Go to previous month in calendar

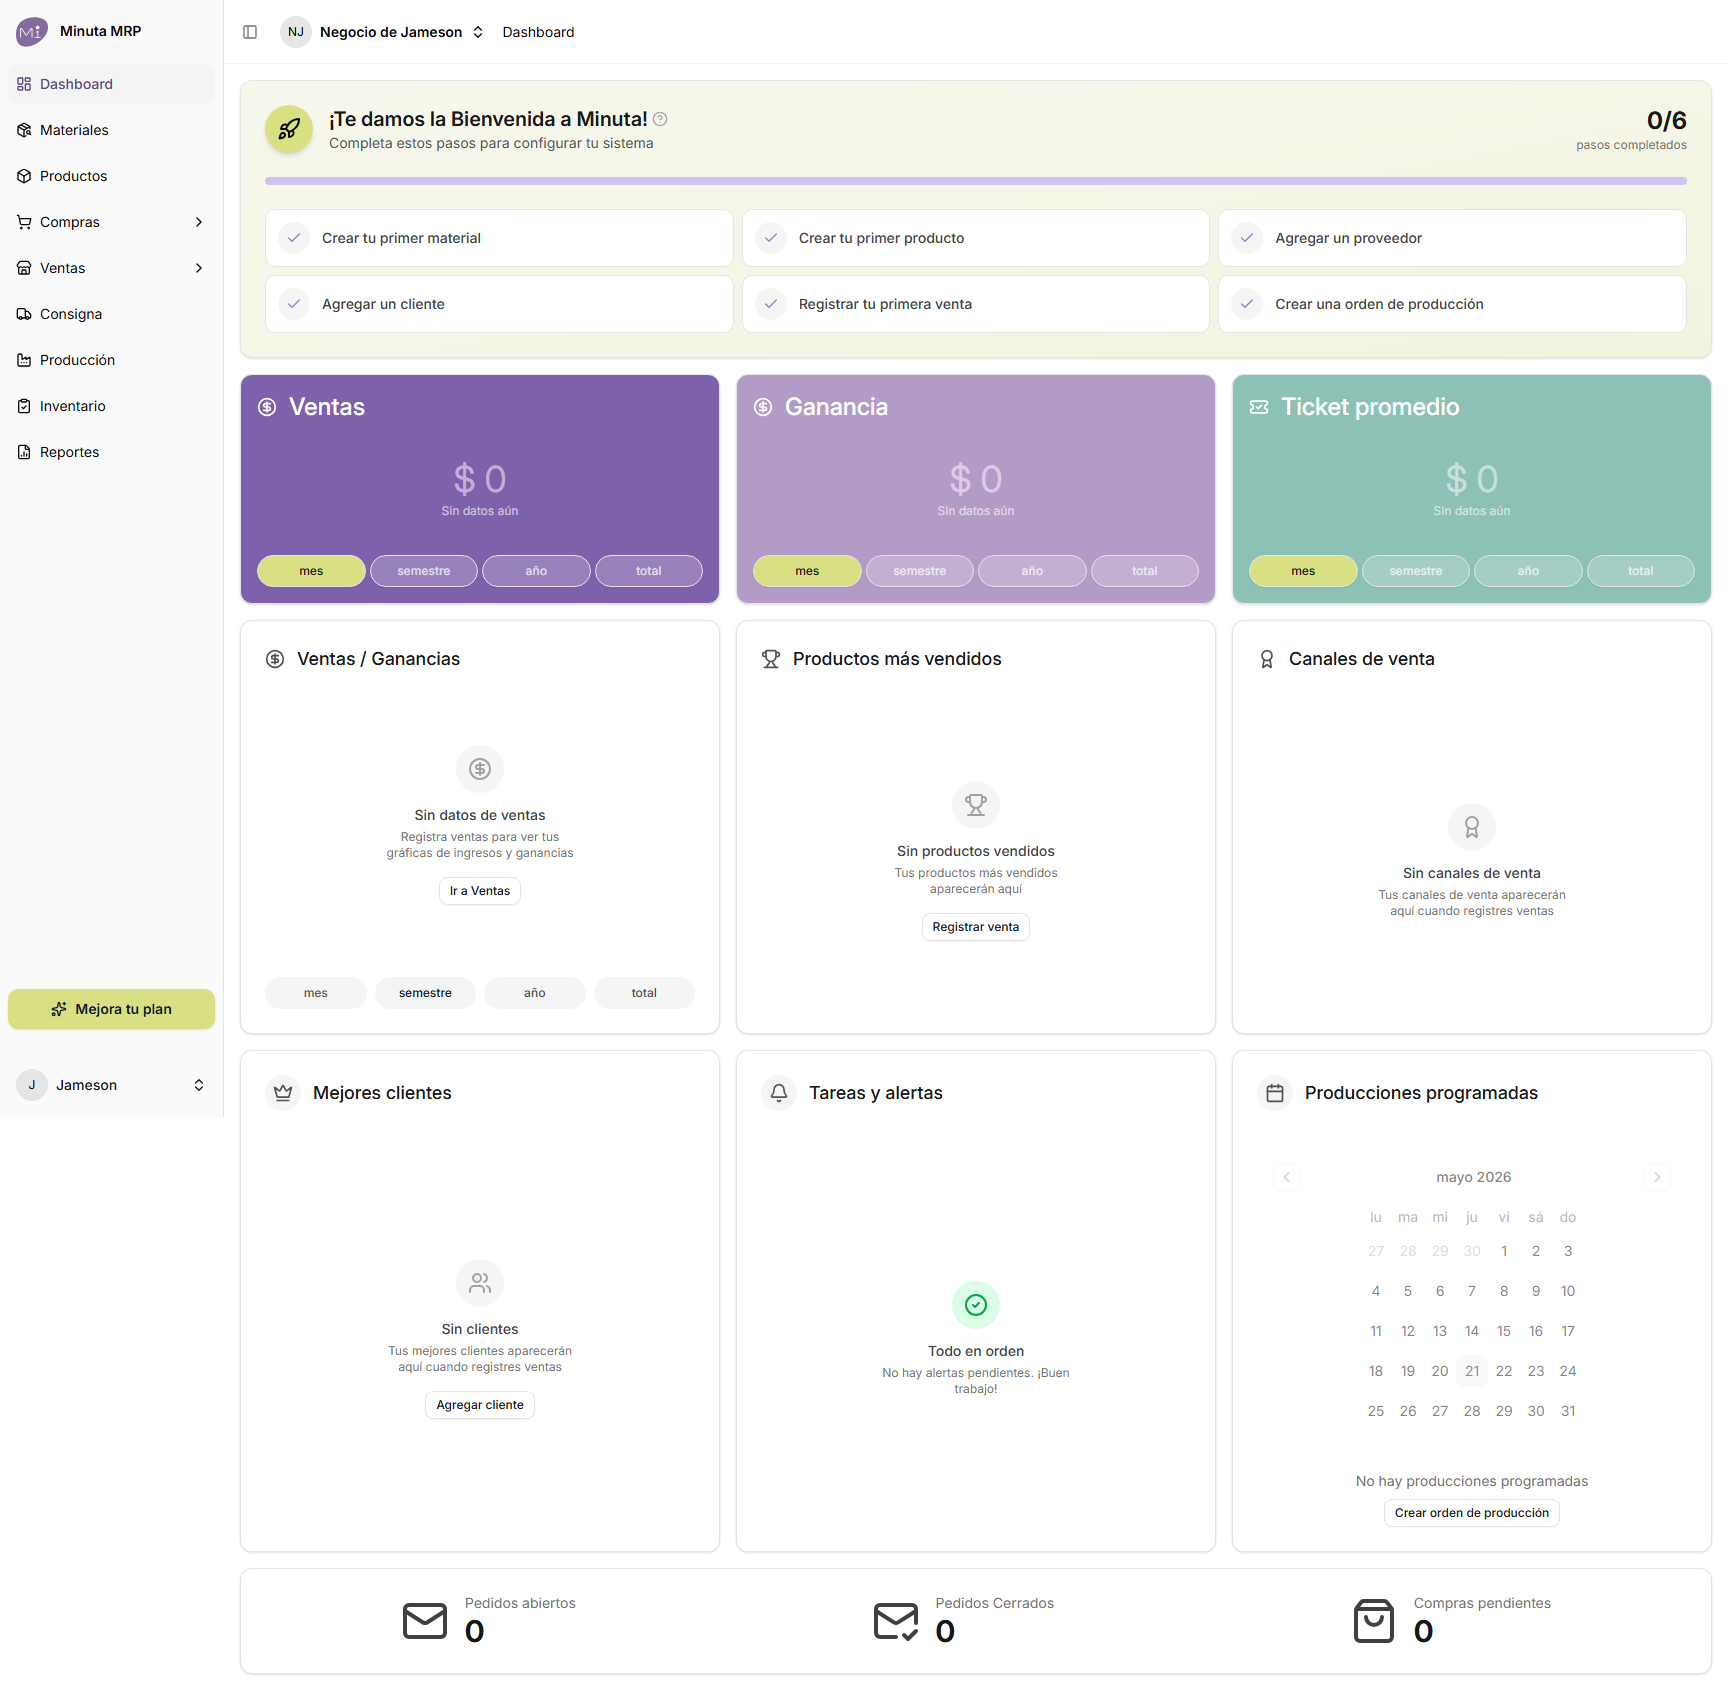(x=1287, y=1177)
